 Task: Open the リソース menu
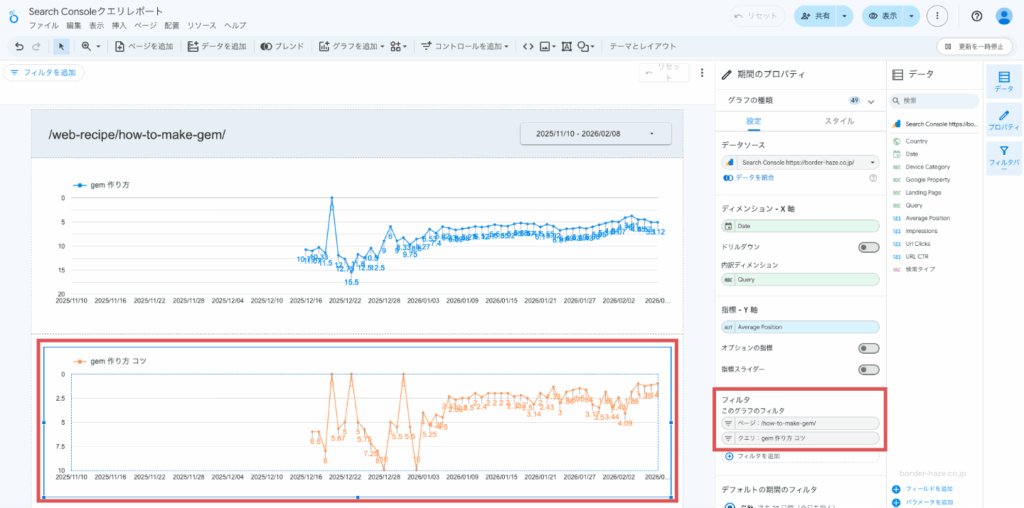pyautogui.click(x=201, y=25)
